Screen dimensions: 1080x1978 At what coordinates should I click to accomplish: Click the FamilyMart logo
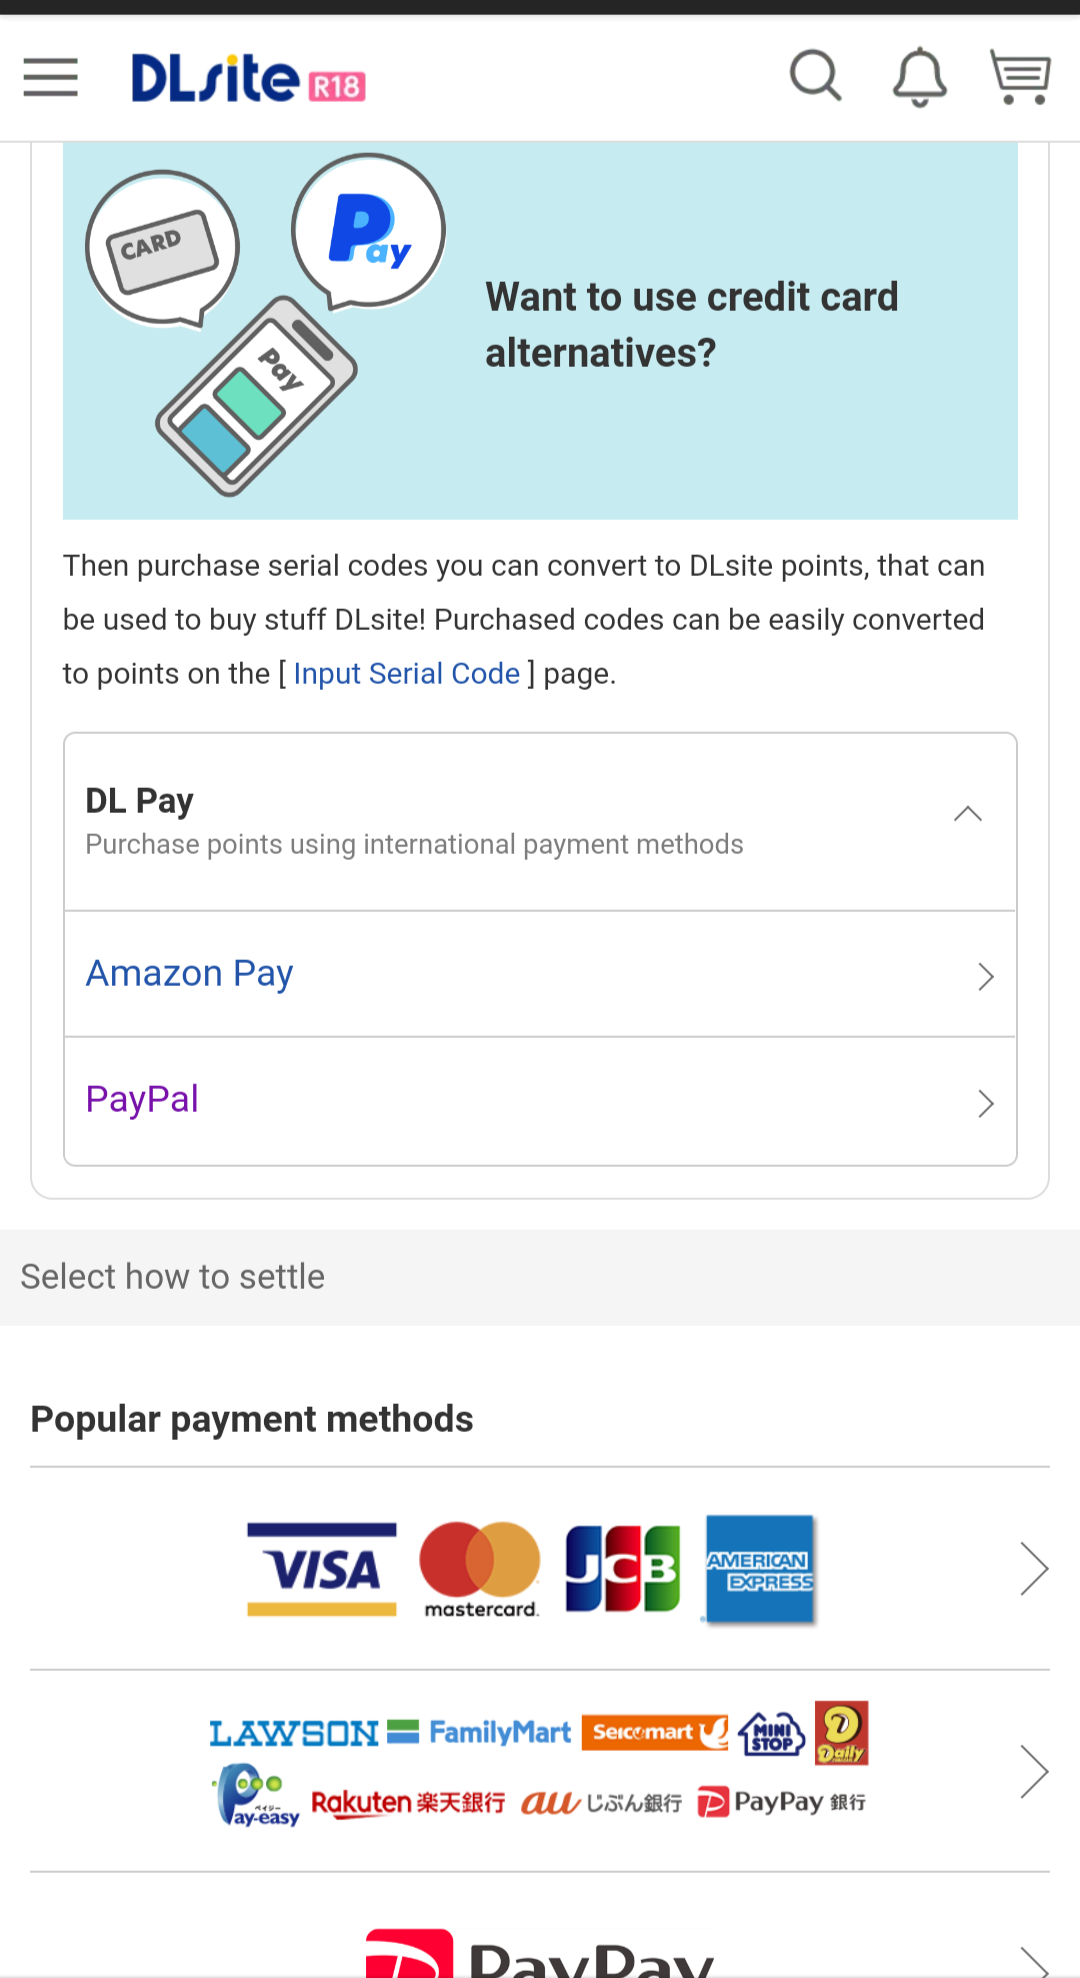point(500,1732)
